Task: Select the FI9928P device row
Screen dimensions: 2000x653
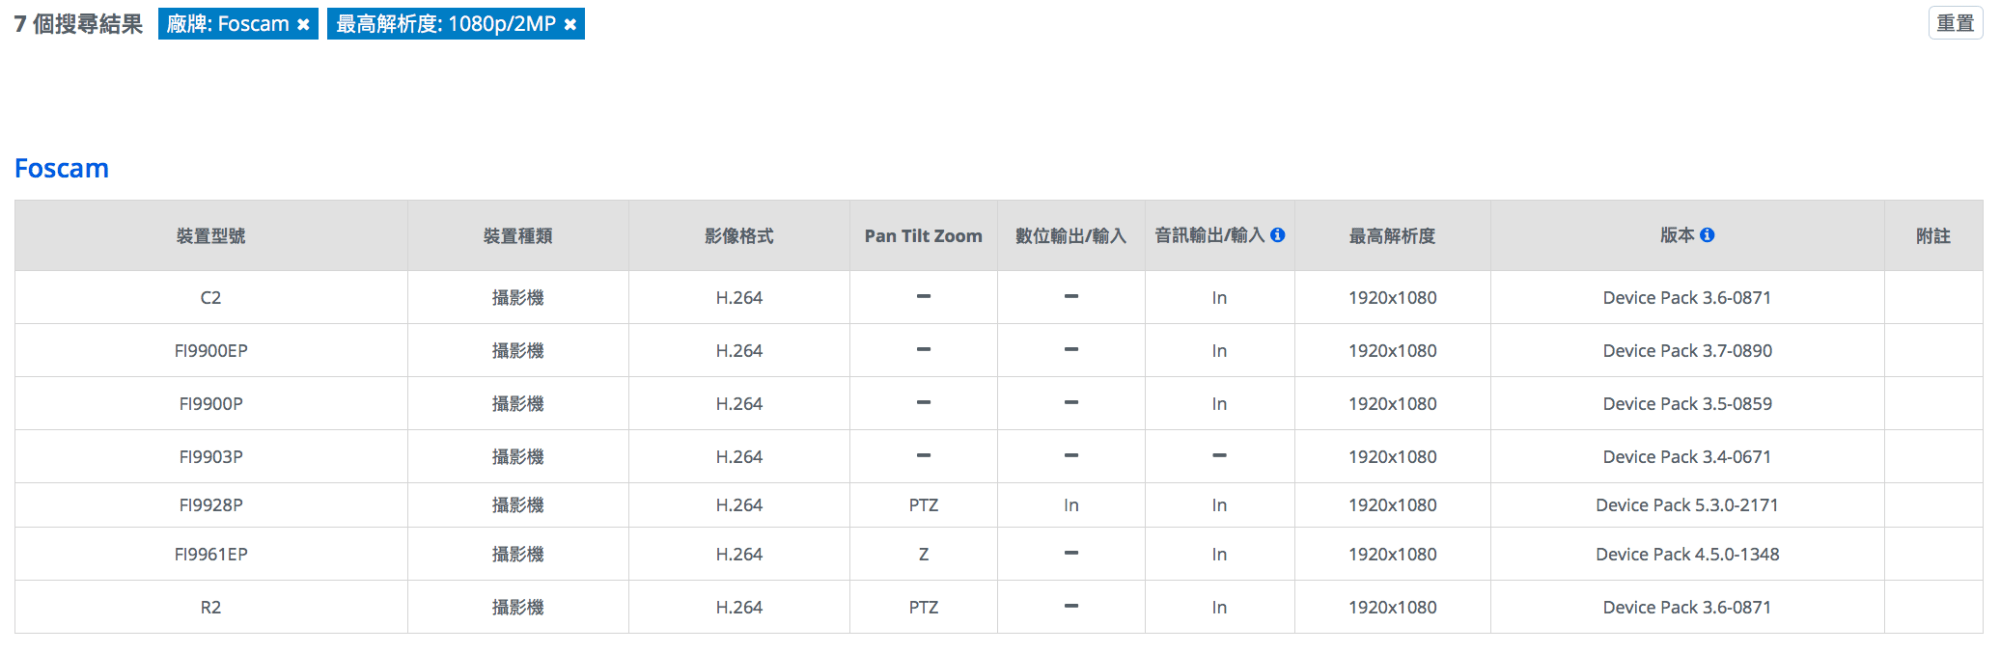Action: point(210,505)
